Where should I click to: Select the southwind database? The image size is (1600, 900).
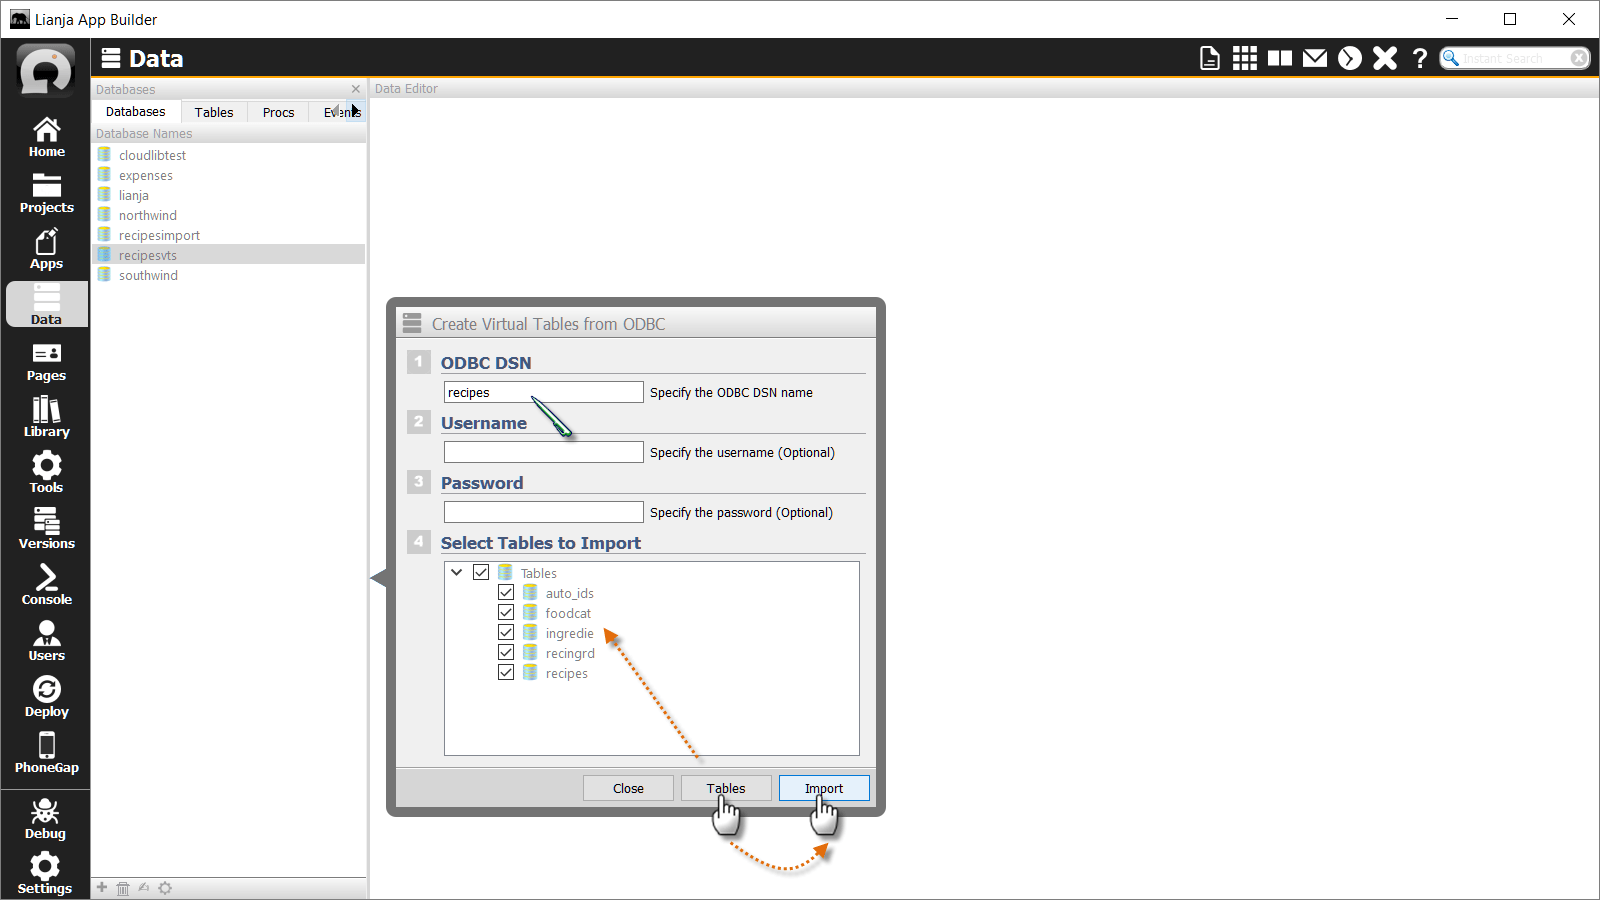tap(148, 274)
